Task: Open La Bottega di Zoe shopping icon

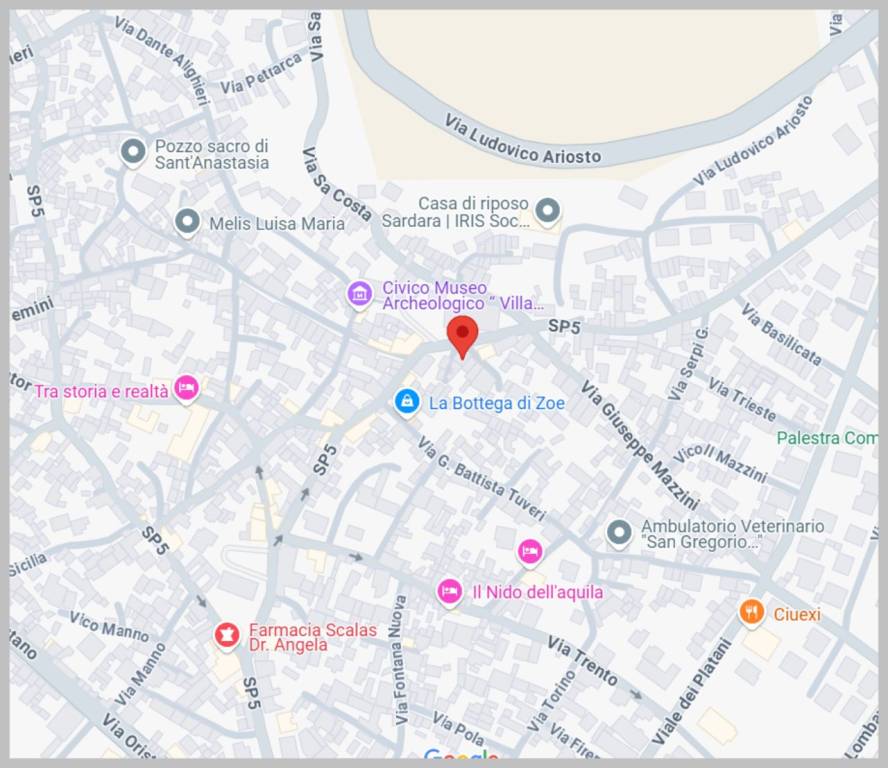Action: (x=407, y=402)
